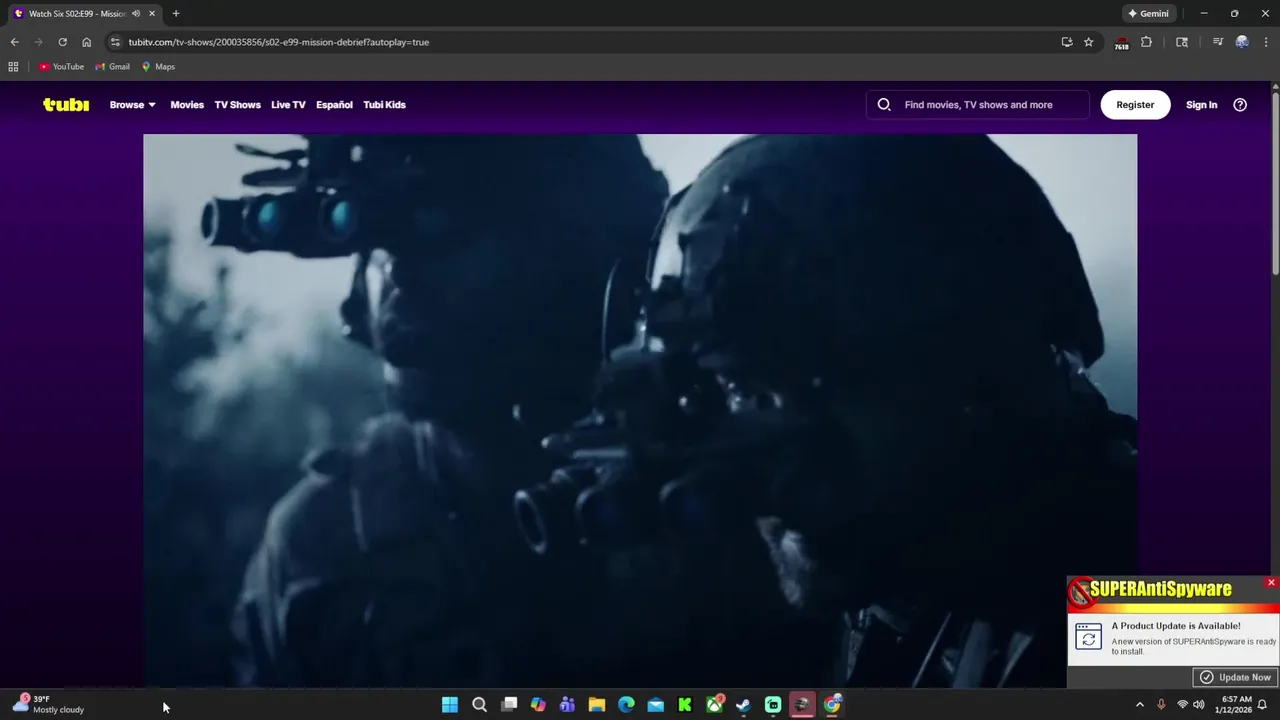Reload the current page
The height and width of the screenshot is (720, 1280).
(x=62, y=42)
